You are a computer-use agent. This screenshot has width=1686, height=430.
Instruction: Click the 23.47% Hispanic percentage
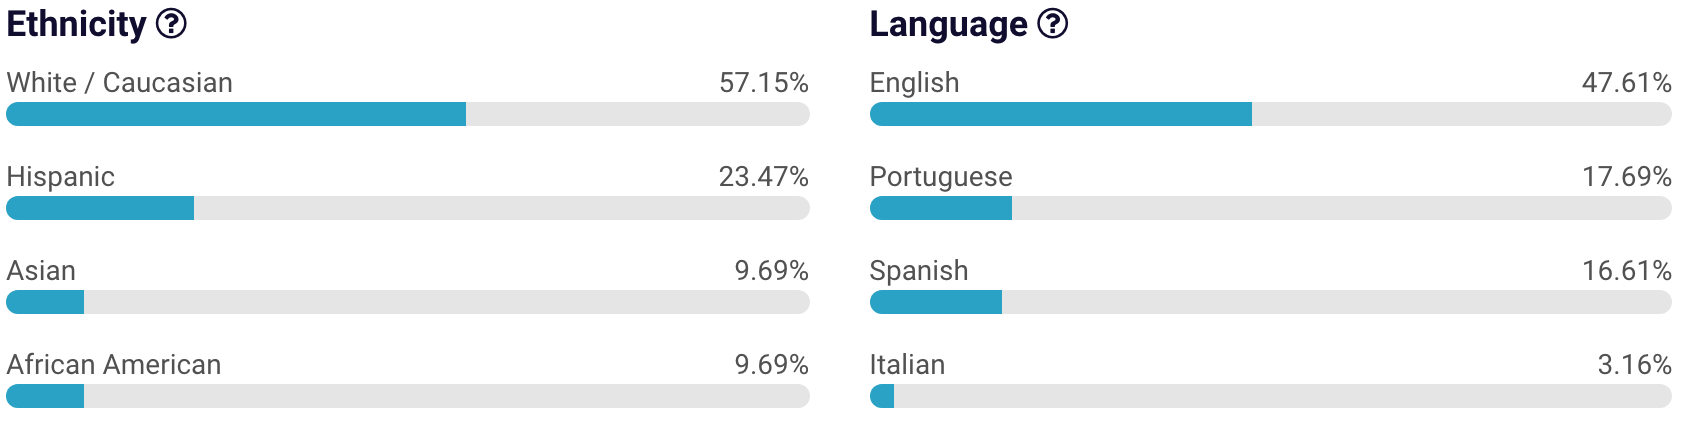(x=763, y=177)
